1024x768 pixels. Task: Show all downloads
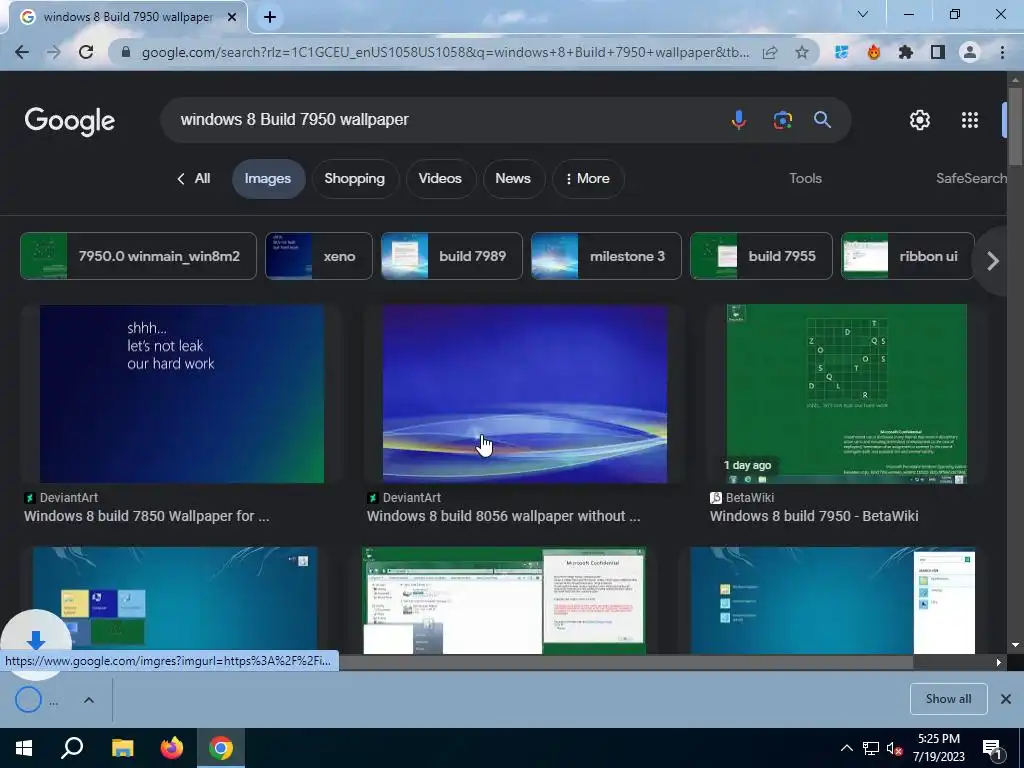948,699
